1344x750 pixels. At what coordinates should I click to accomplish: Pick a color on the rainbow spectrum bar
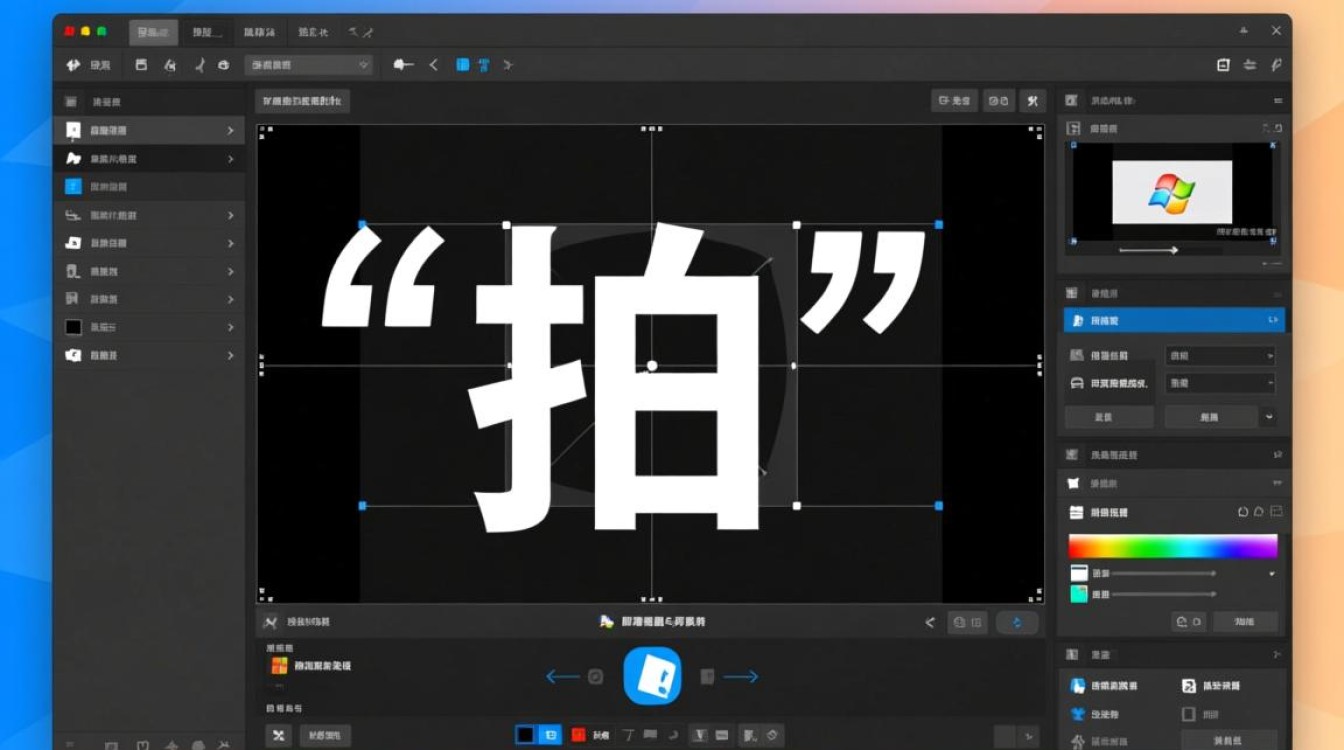tap(1172, 546)
